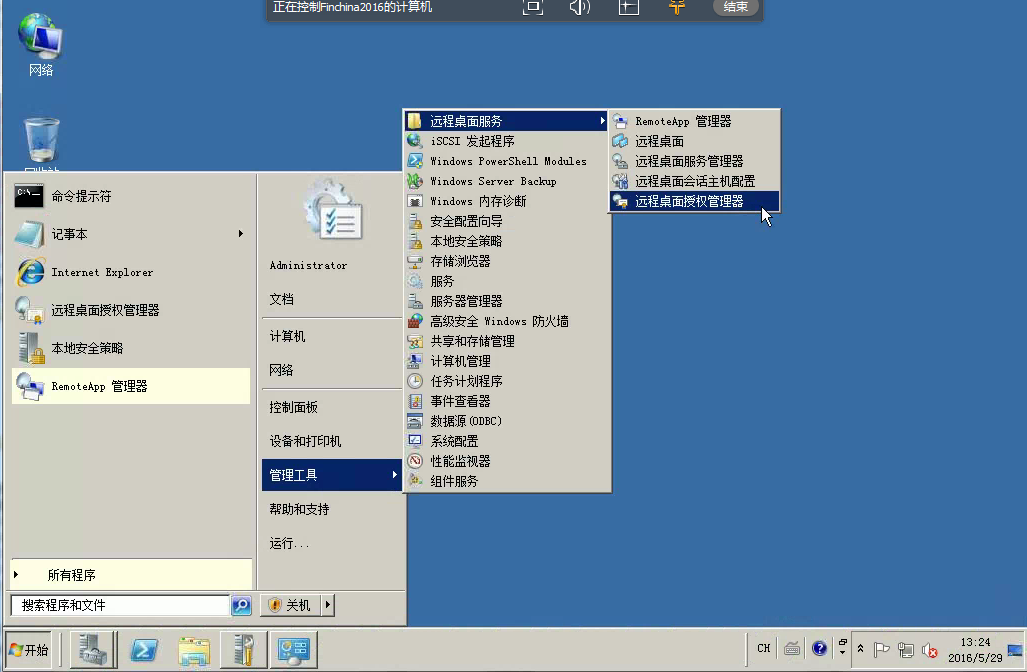Open PowerShell from the taskbar
This screenshot has width=1027, height=672.
pyautogui.click(x=144, y=650)
